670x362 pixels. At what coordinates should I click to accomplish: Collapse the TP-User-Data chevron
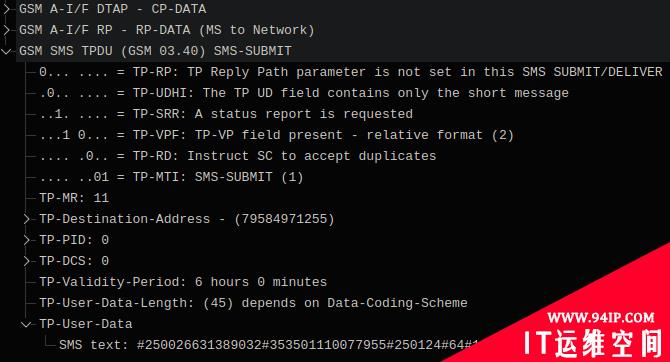point(26,324)
